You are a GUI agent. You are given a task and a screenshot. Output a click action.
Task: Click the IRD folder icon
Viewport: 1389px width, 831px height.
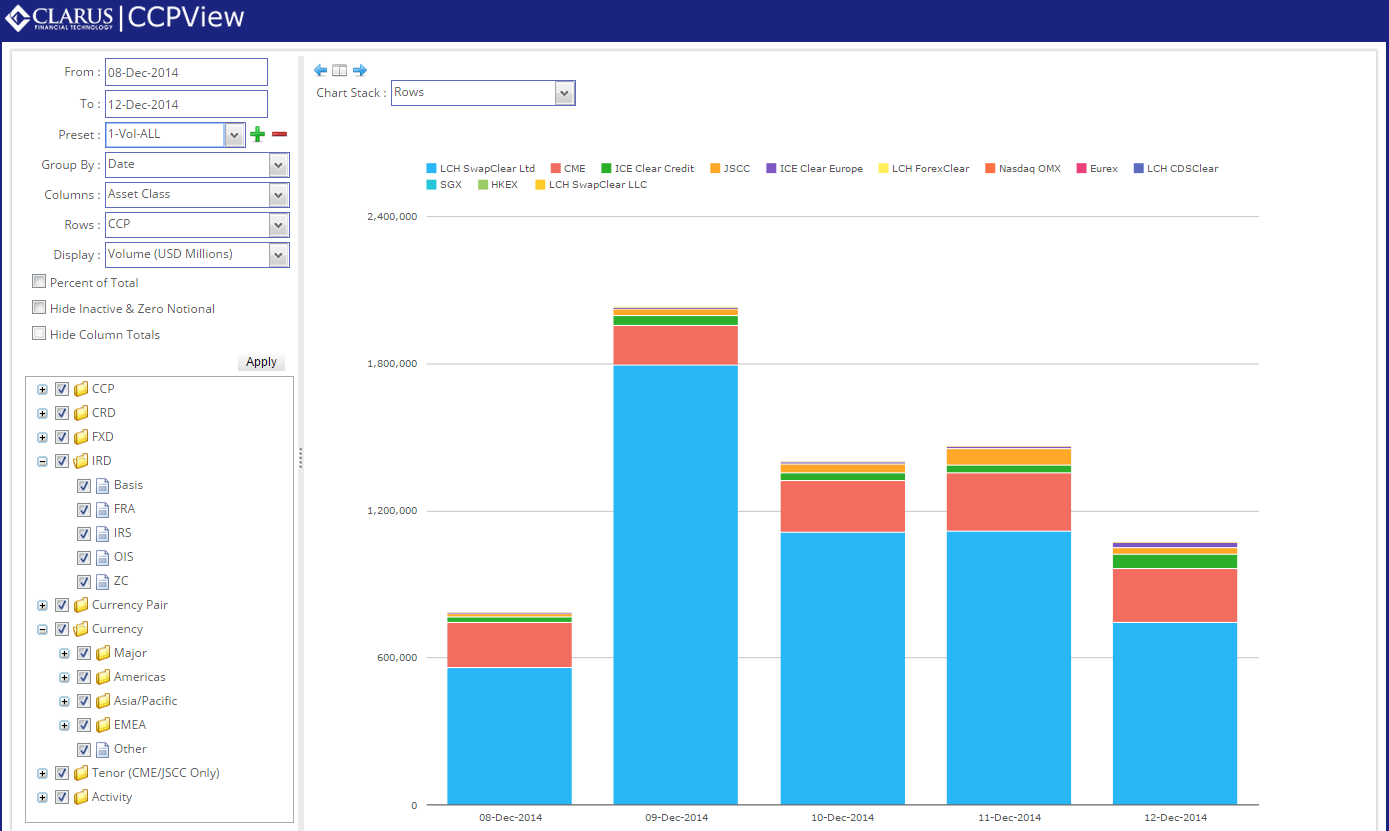(x=81, y=461)
